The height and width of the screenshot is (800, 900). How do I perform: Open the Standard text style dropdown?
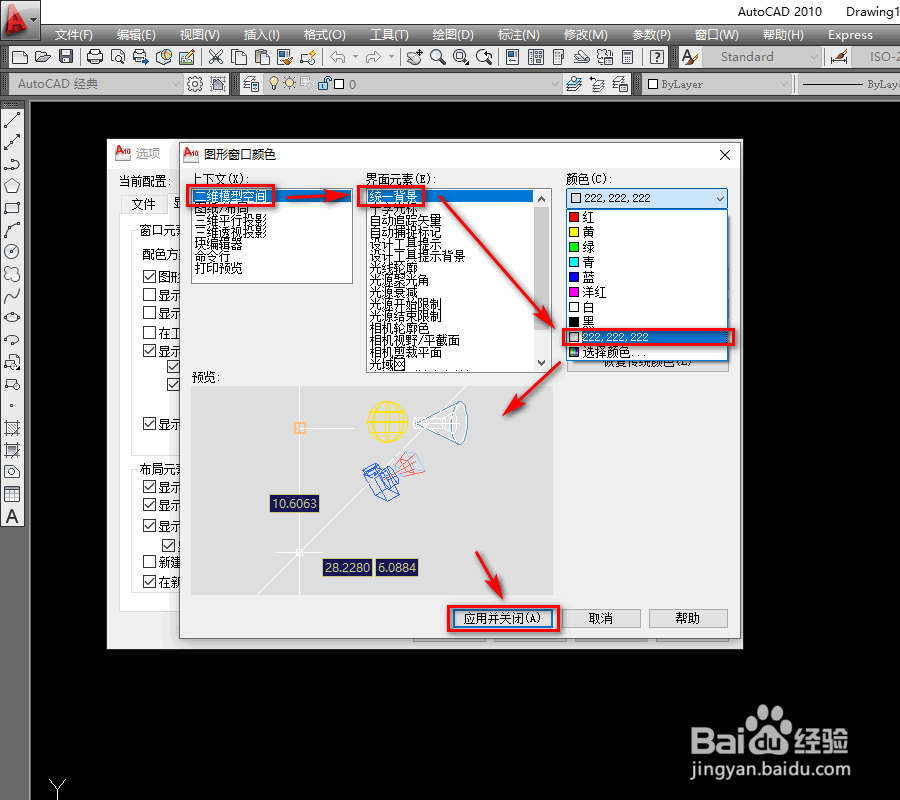762,57
